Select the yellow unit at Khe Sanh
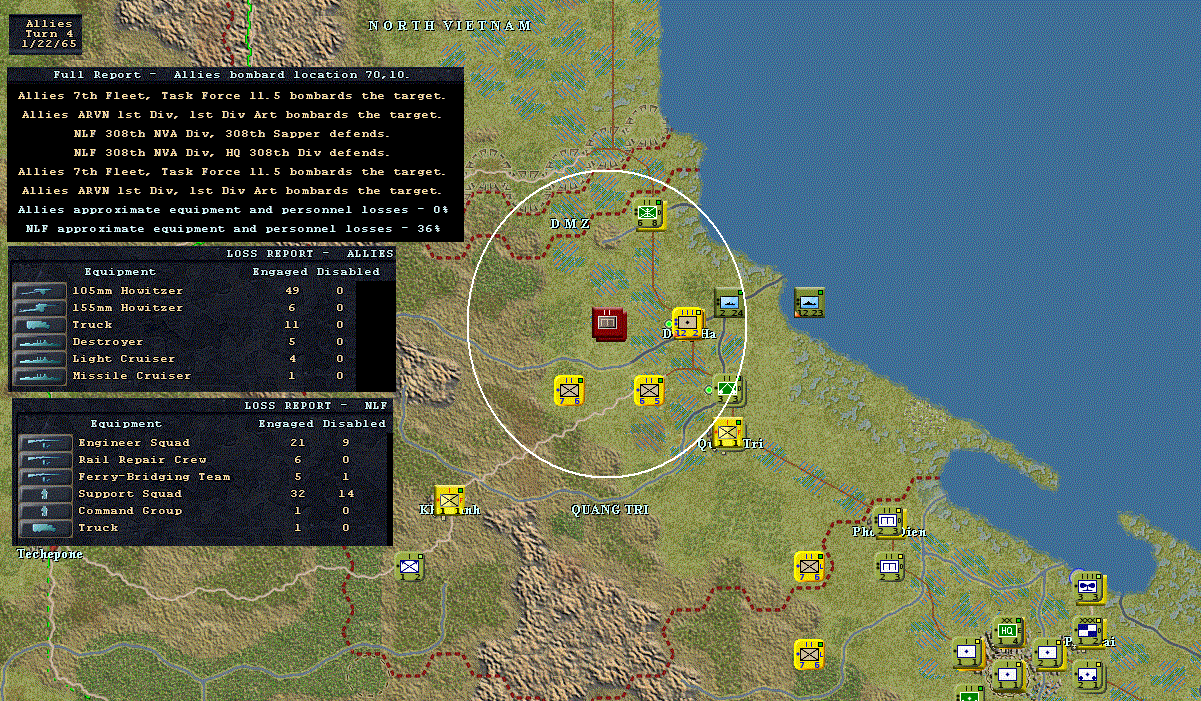1201x701 pixels. pyautogui.click(x=450, y=500)
